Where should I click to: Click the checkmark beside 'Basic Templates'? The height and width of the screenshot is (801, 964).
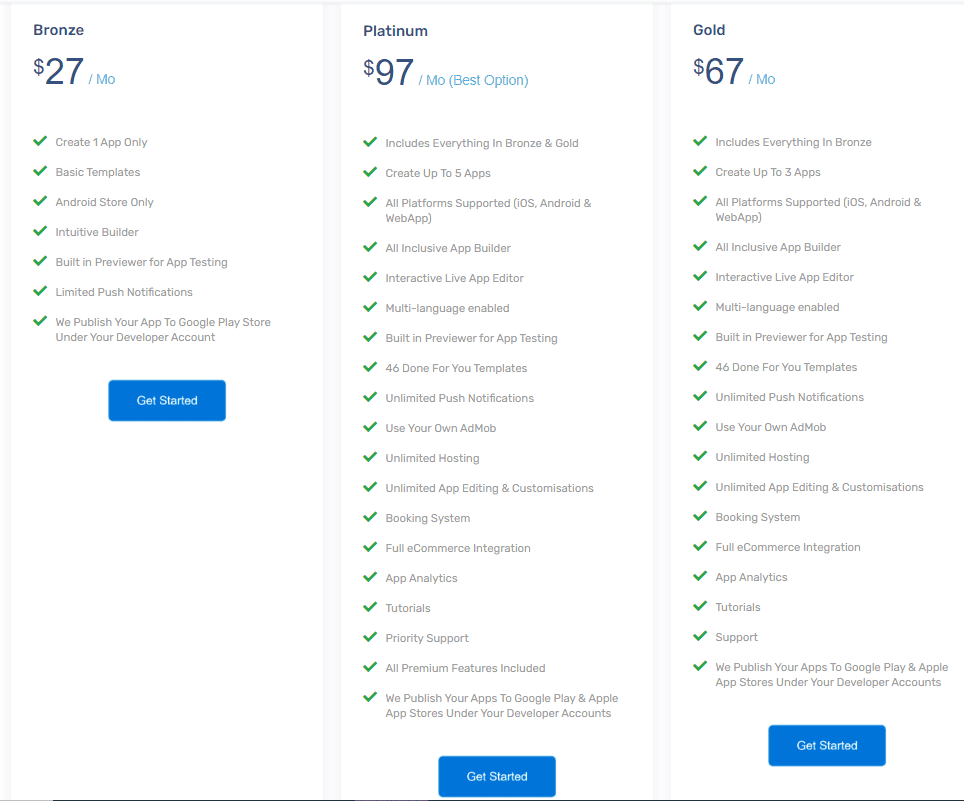click(x=40, y=171)
